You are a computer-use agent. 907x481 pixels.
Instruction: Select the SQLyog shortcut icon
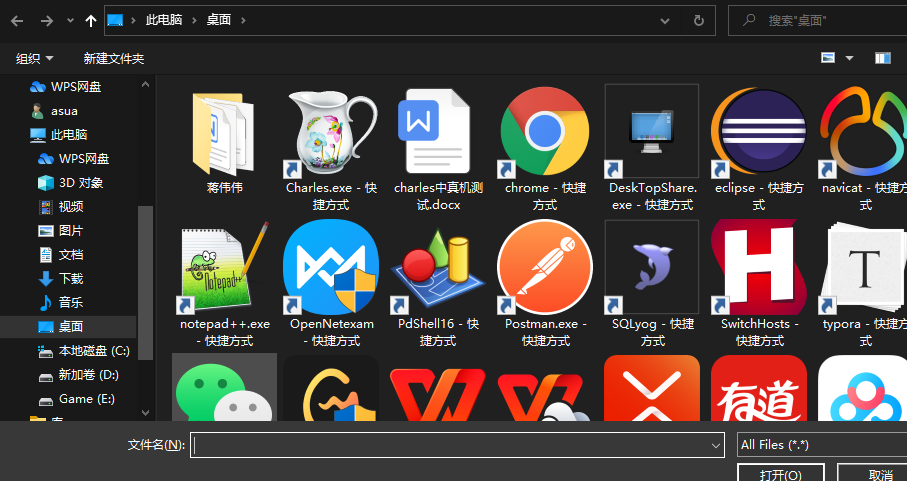pyautogui.click(x=652, y=268)
